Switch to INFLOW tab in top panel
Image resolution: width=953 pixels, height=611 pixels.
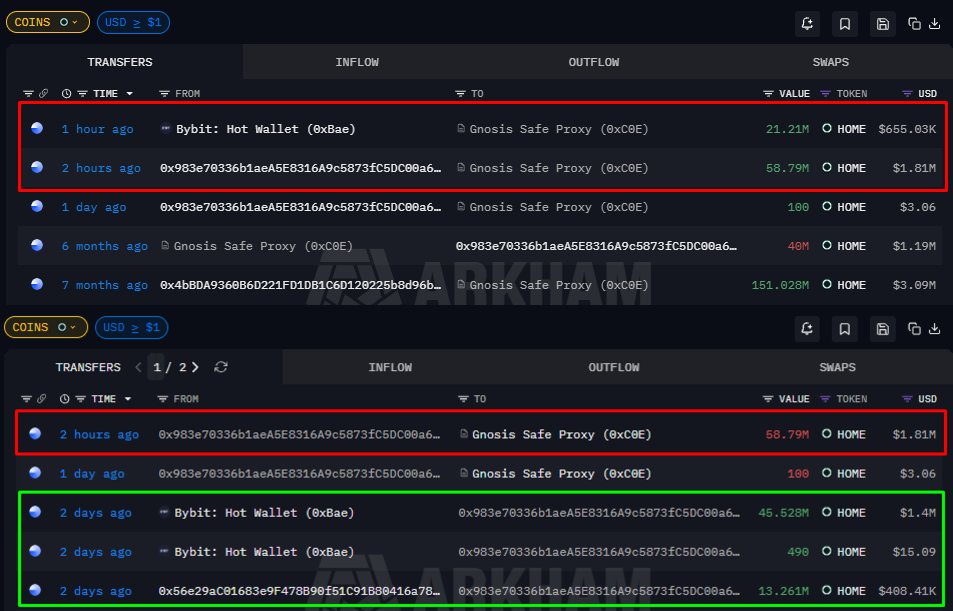click(357, 62)
